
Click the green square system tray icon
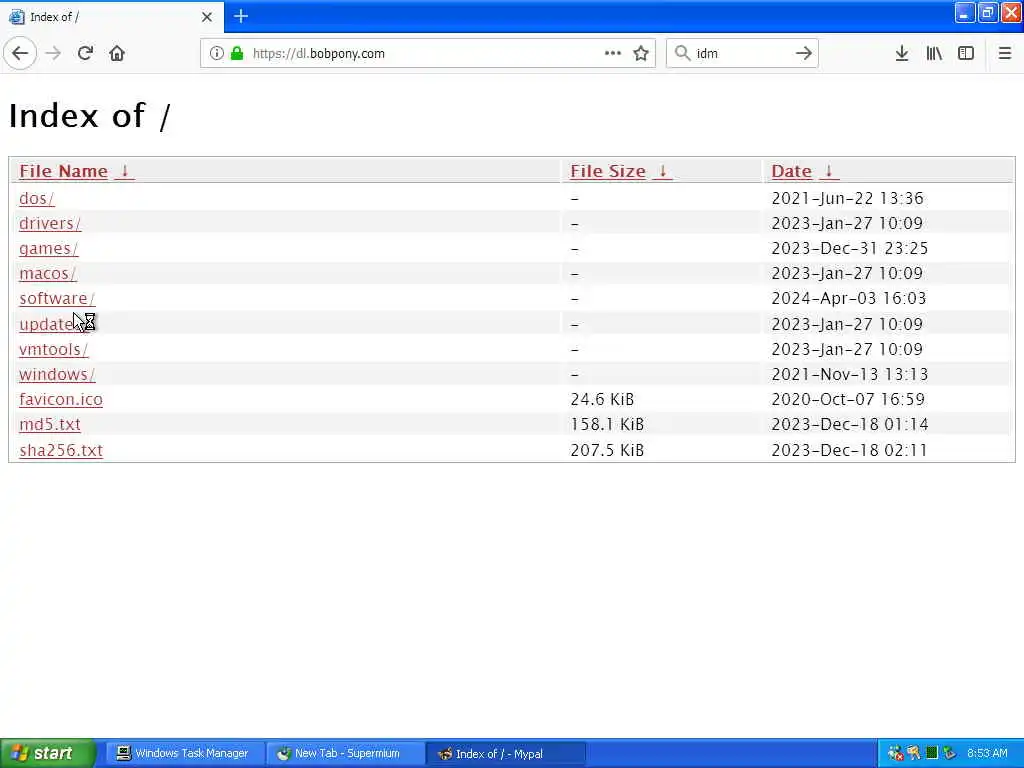point(932,753)
